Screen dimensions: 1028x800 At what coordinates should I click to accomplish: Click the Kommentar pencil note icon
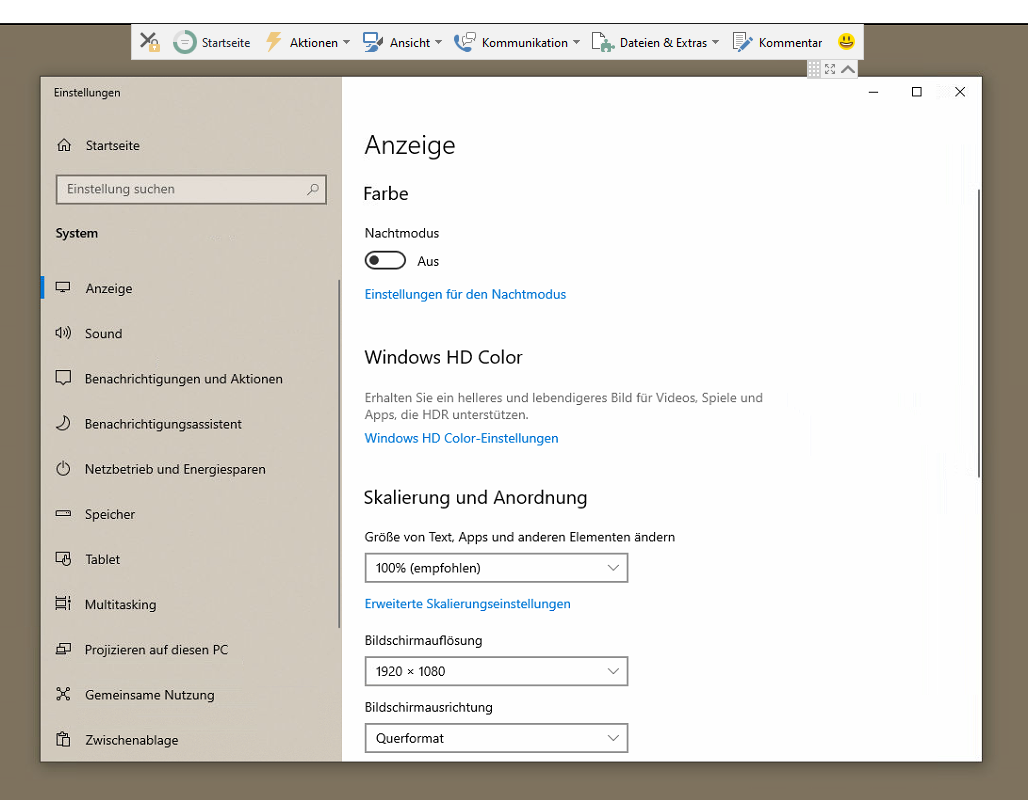[741, 42]
